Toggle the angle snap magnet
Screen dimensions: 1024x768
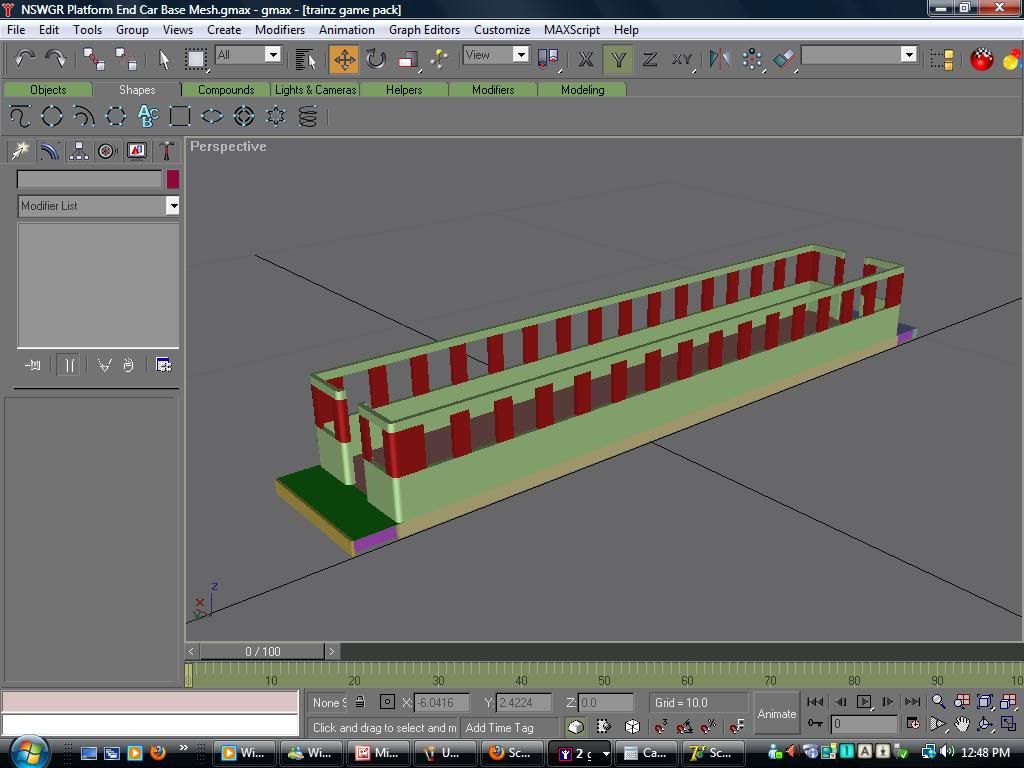click(684, 726)
